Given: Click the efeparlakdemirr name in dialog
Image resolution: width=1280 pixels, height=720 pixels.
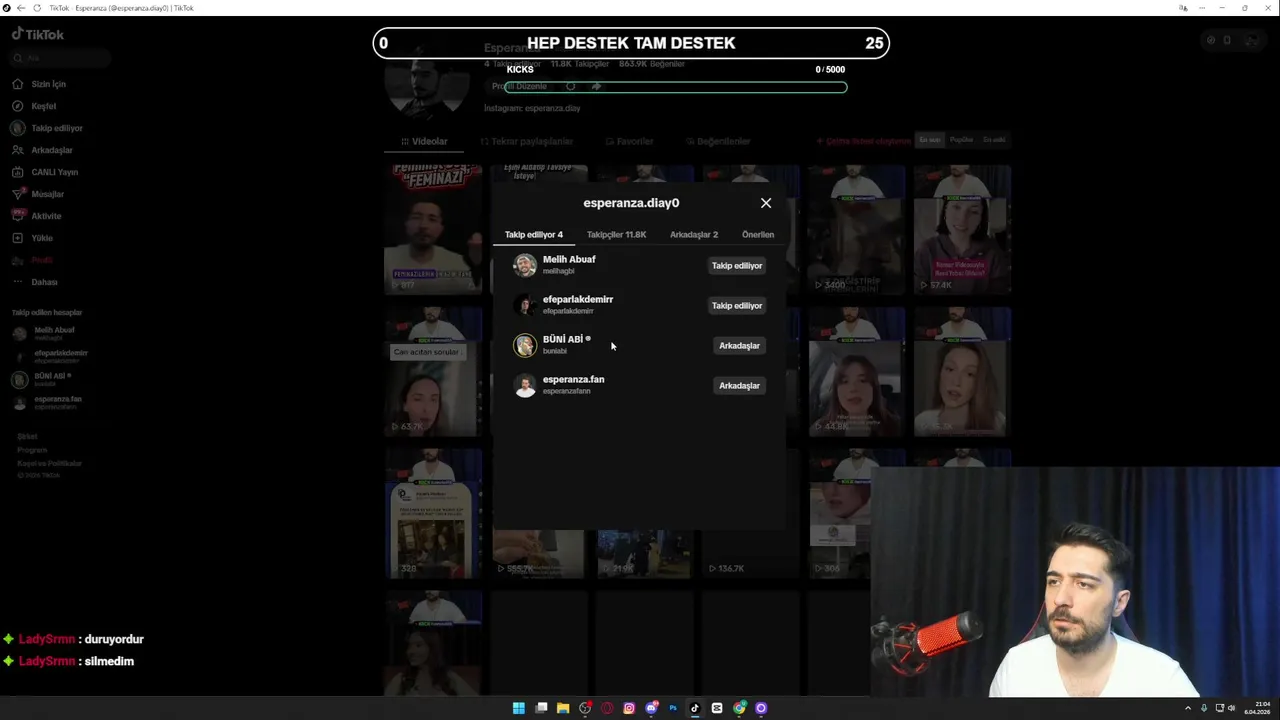Looking at the screenshot, I should coord(578,299).
